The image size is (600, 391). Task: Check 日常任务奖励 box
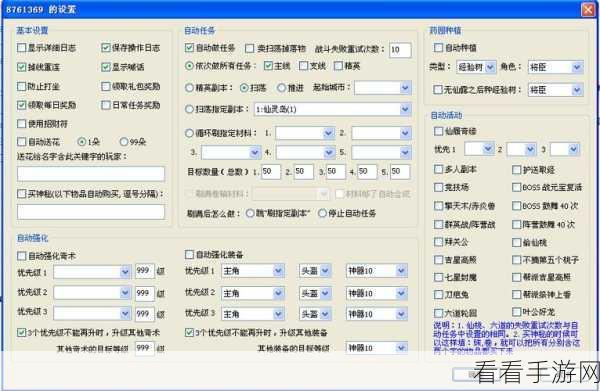[x=106, y=105]
